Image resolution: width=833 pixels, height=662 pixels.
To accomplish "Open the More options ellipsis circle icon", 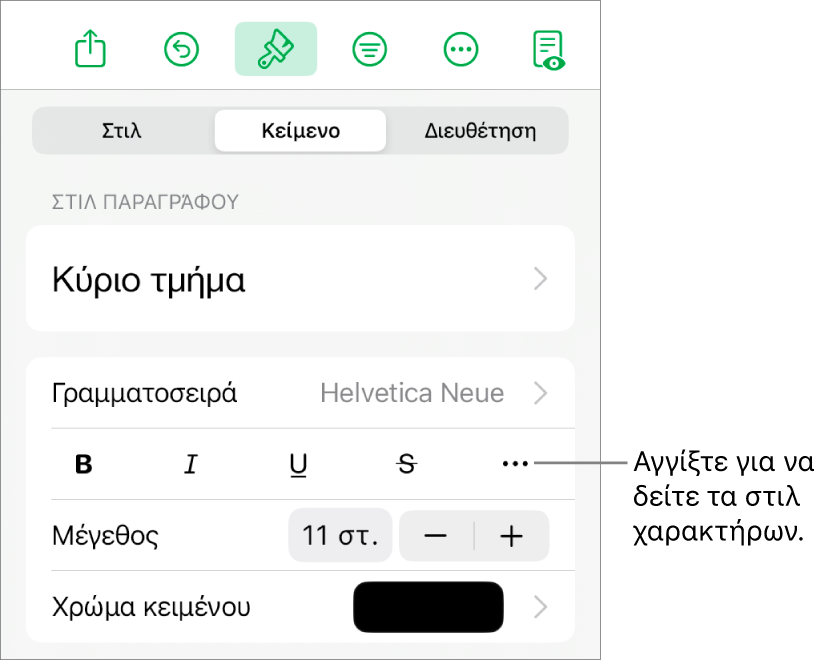I will [461, 49].
